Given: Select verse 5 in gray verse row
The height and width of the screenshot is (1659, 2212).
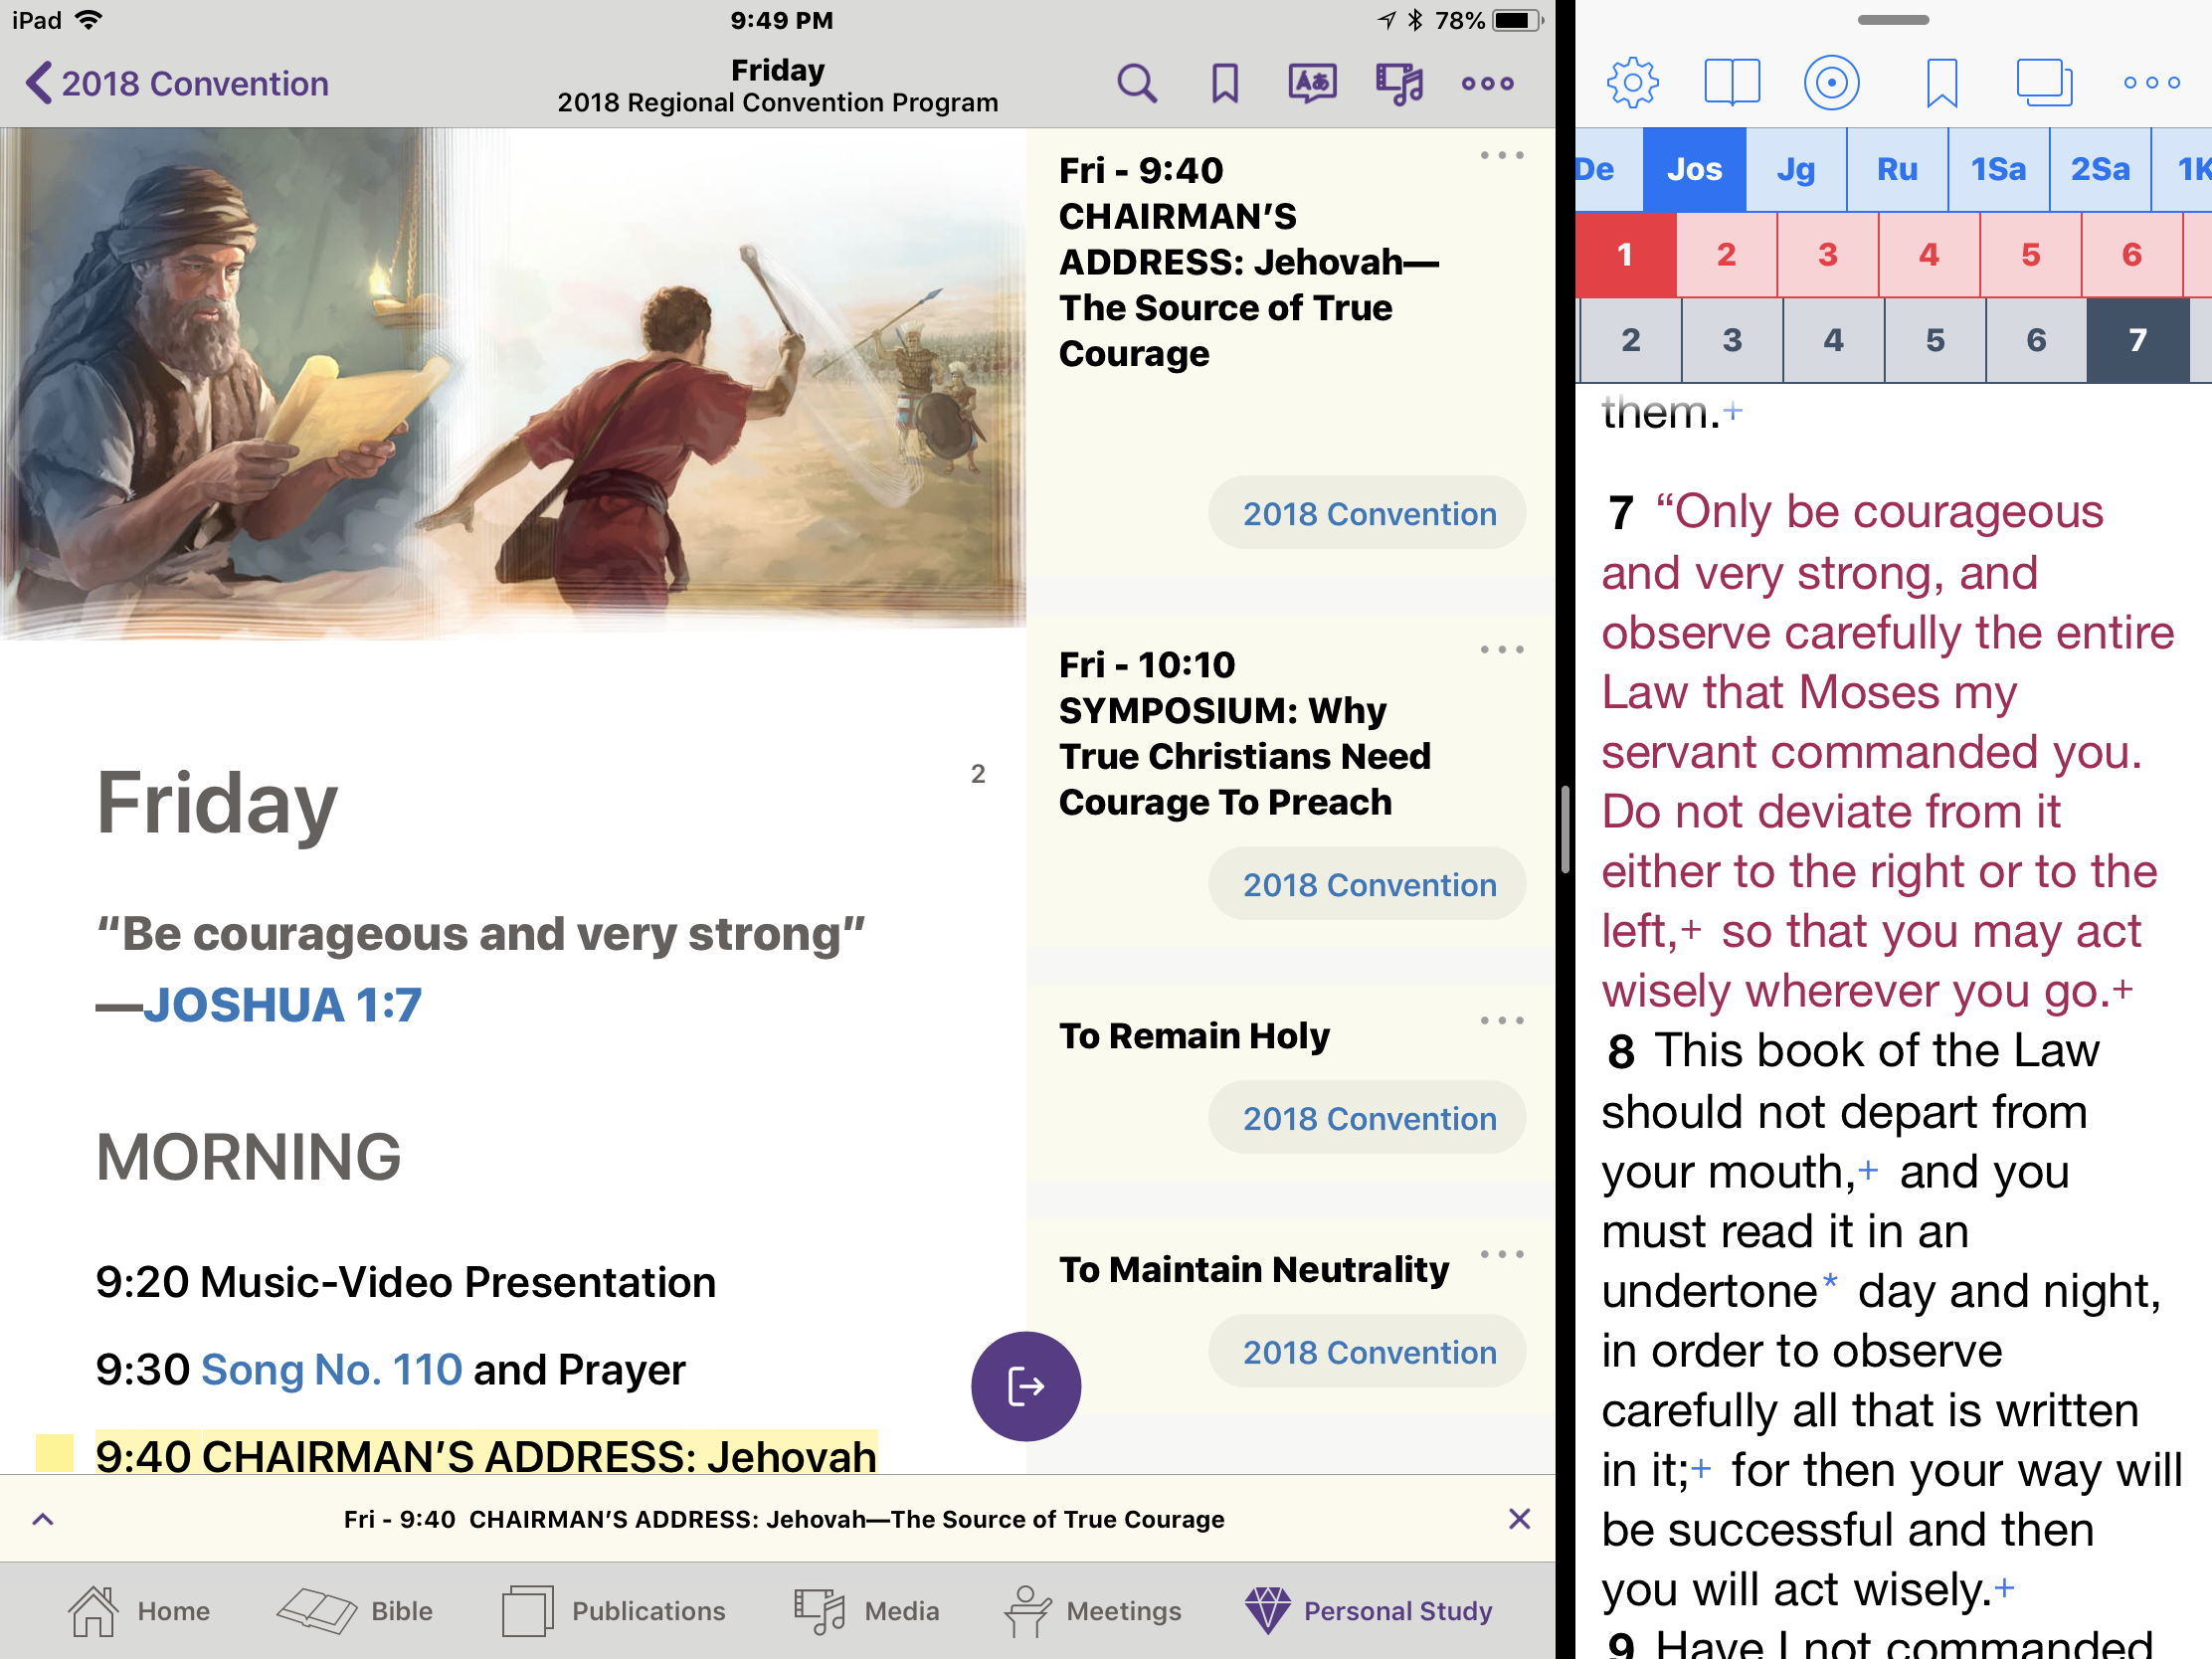Looking at the screenshot, I should (1934, 340).
